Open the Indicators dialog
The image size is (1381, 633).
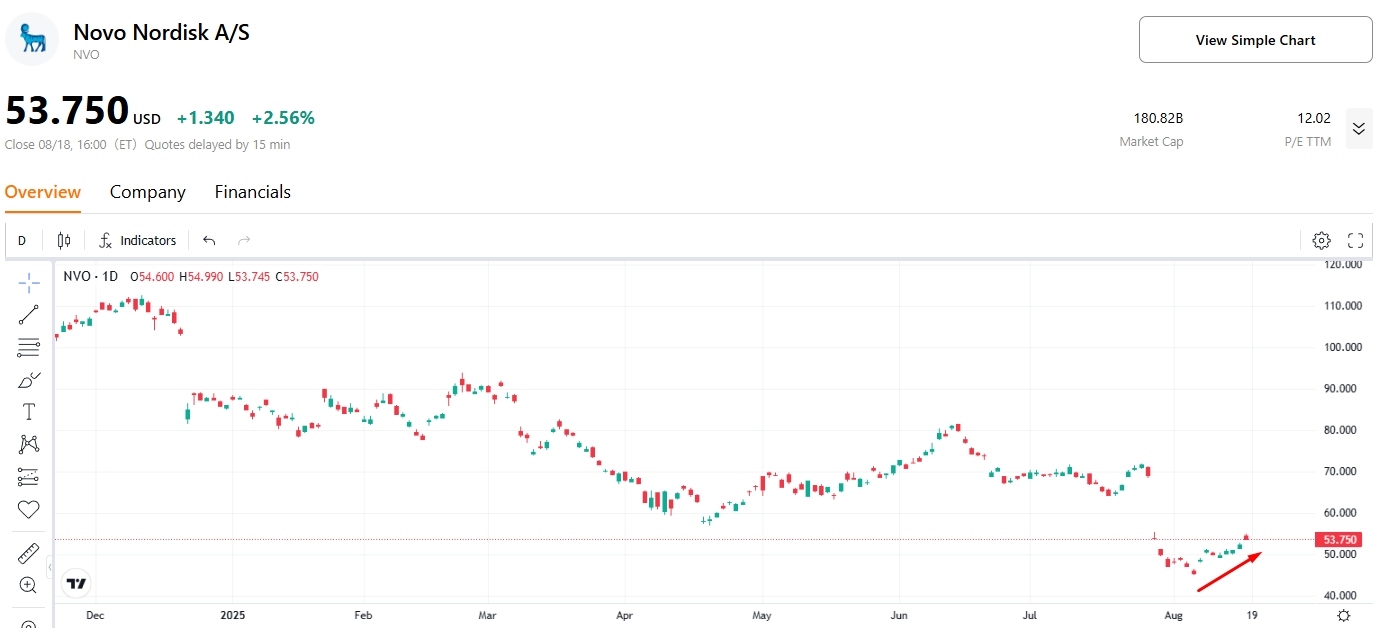[x=138, y=240]
